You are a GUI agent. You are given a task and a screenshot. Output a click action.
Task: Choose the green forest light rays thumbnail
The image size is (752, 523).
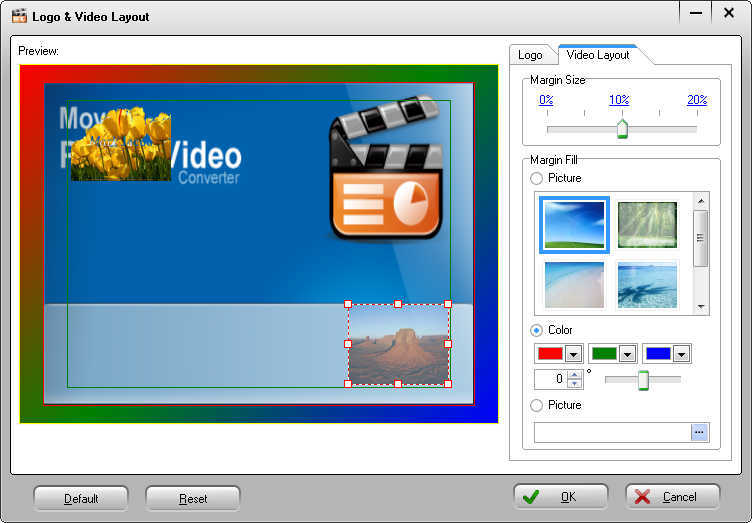point(647,224)
